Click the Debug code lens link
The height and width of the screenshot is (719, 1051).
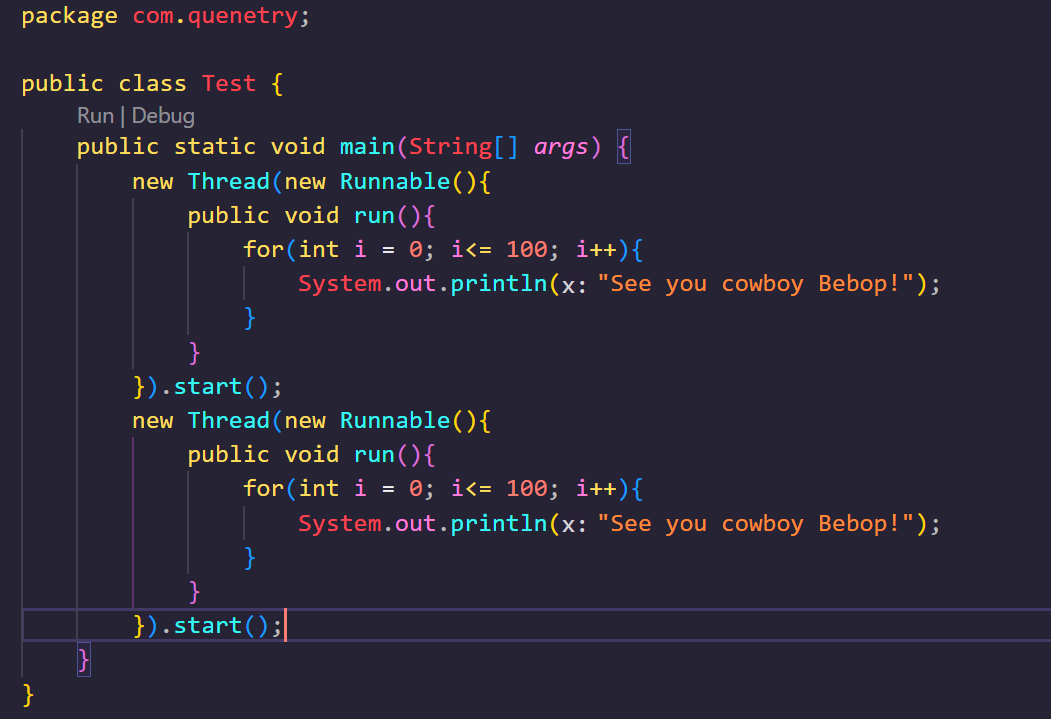coord(163,116)
